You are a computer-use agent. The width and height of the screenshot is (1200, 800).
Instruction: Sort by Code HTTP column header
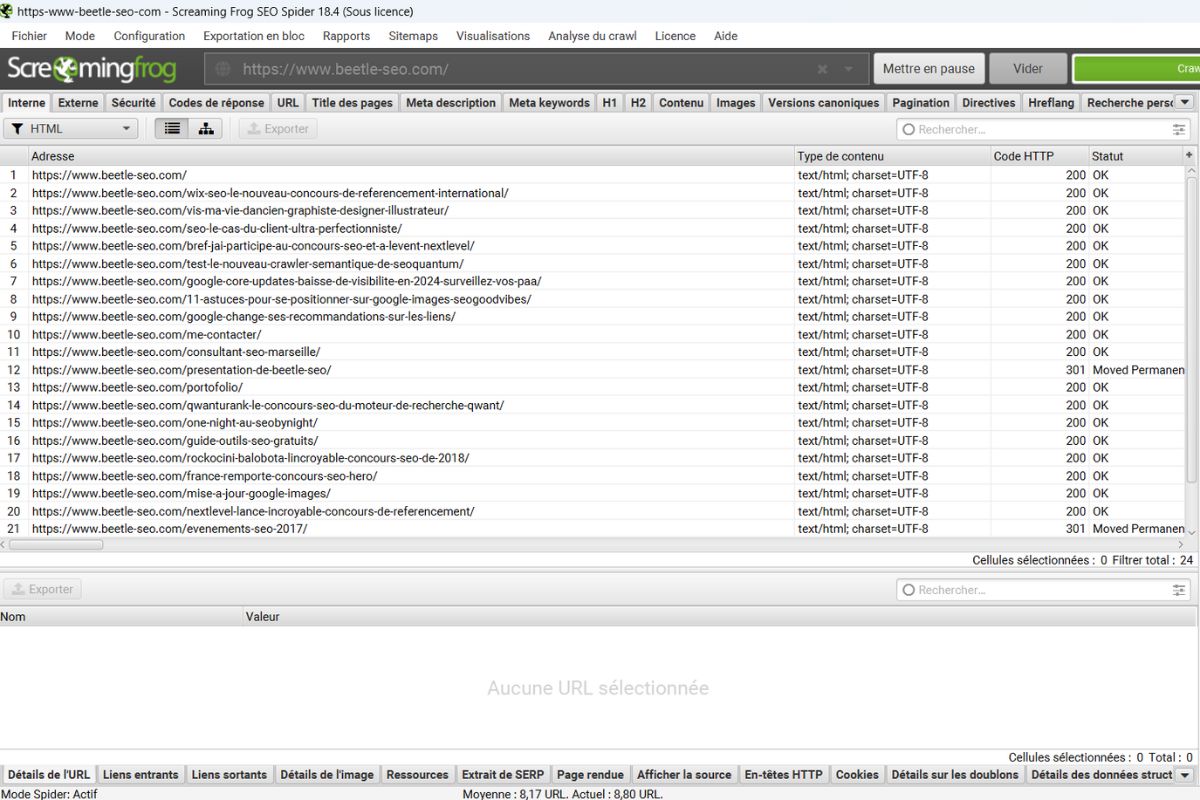tap(1039, 156)
